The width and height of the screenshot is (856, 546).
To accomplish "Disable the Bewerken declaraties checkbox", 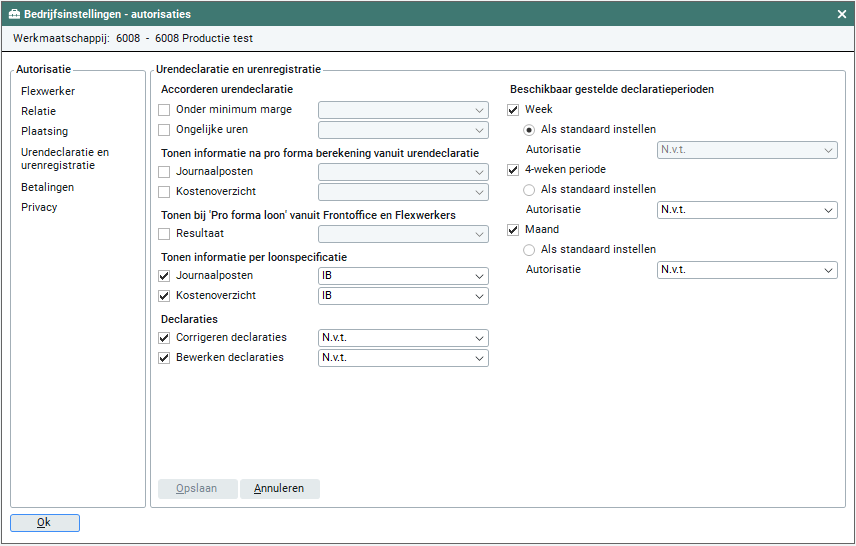I will coord(165,358).
